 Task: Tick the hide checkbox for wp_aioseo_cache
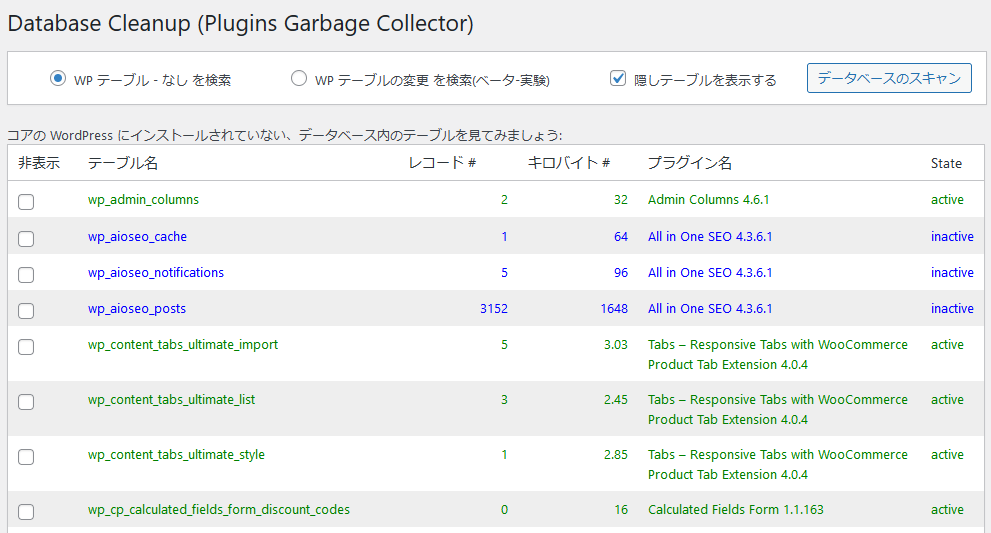click(26, 239)
